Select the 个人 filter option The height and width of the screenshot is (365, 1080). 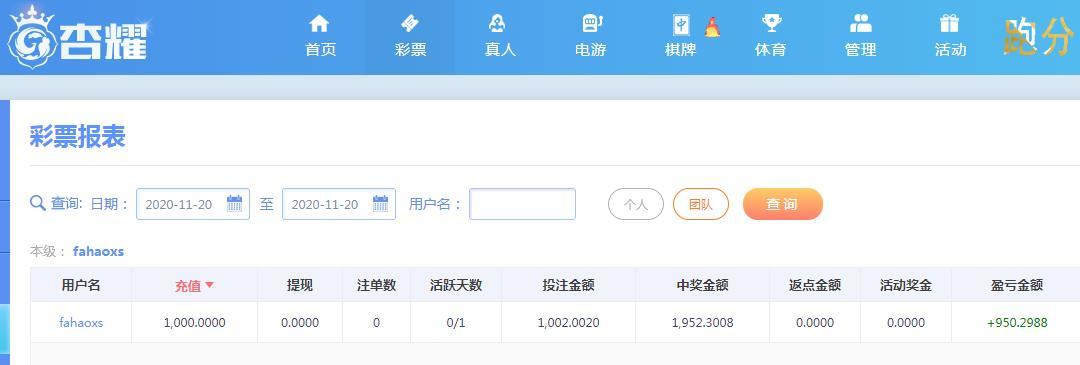636,204
